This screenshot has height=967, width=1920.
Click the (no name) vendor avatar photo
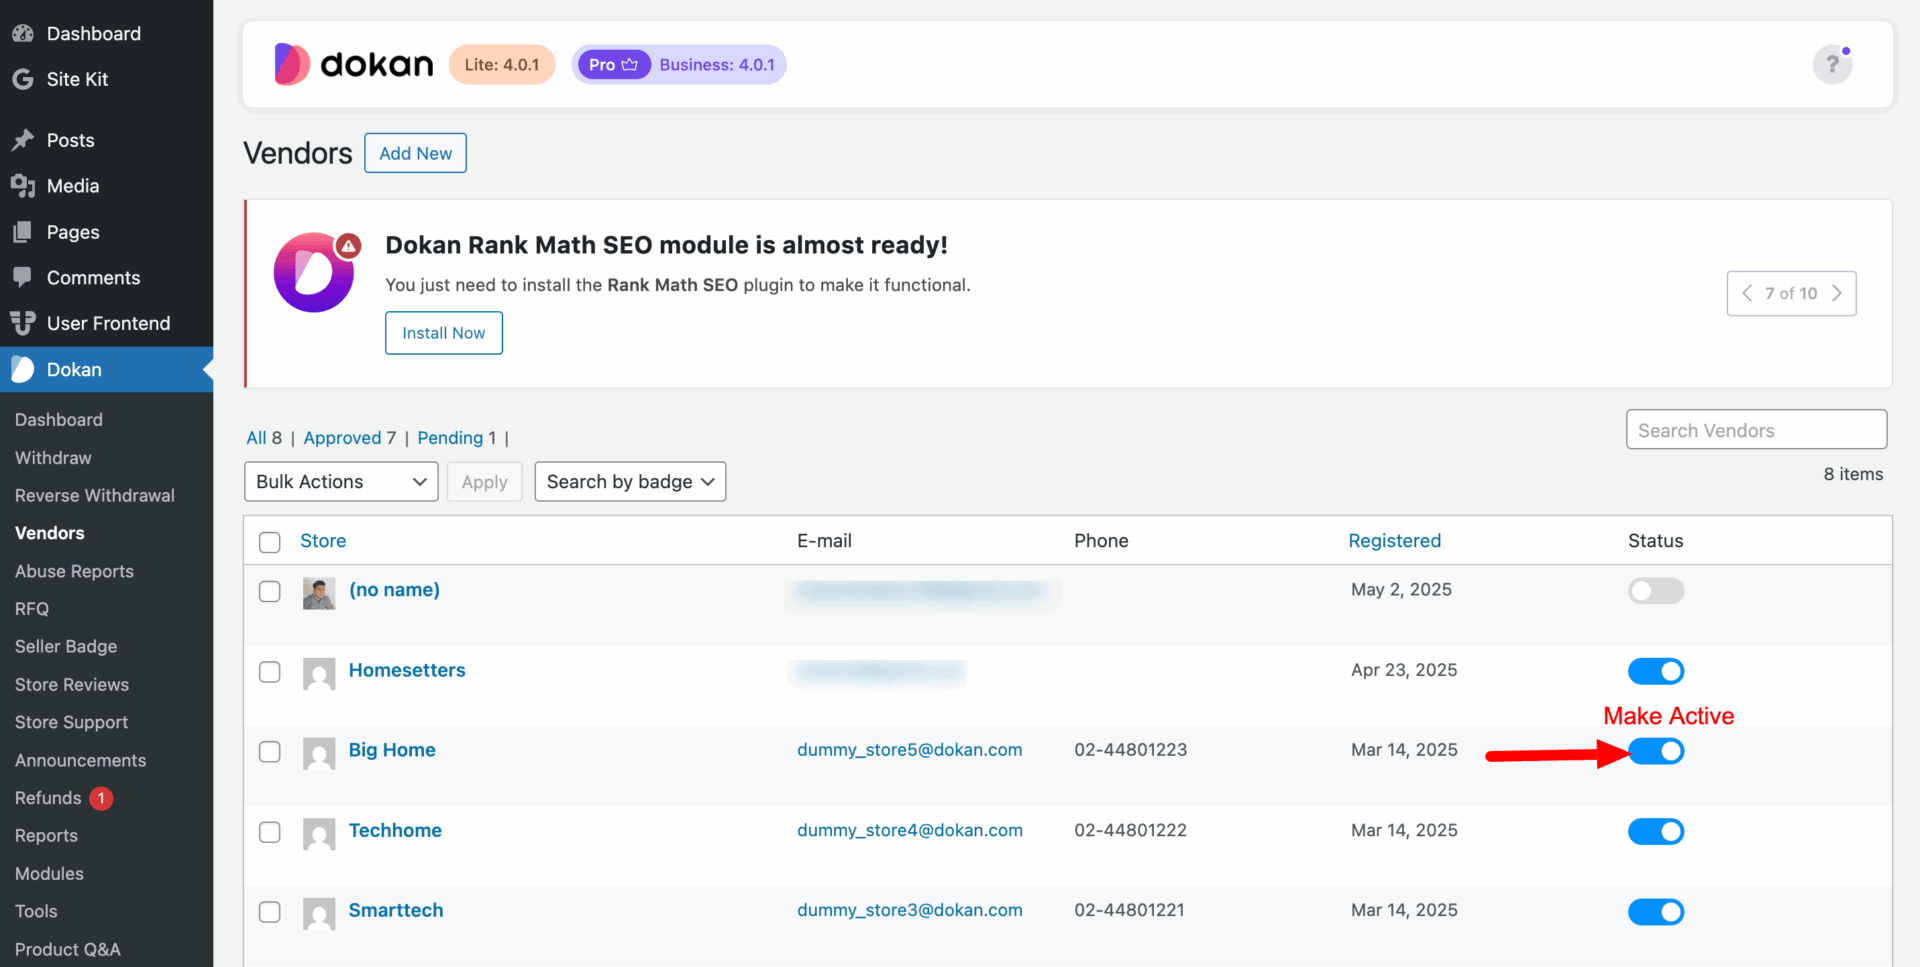(x=319, y=593)
